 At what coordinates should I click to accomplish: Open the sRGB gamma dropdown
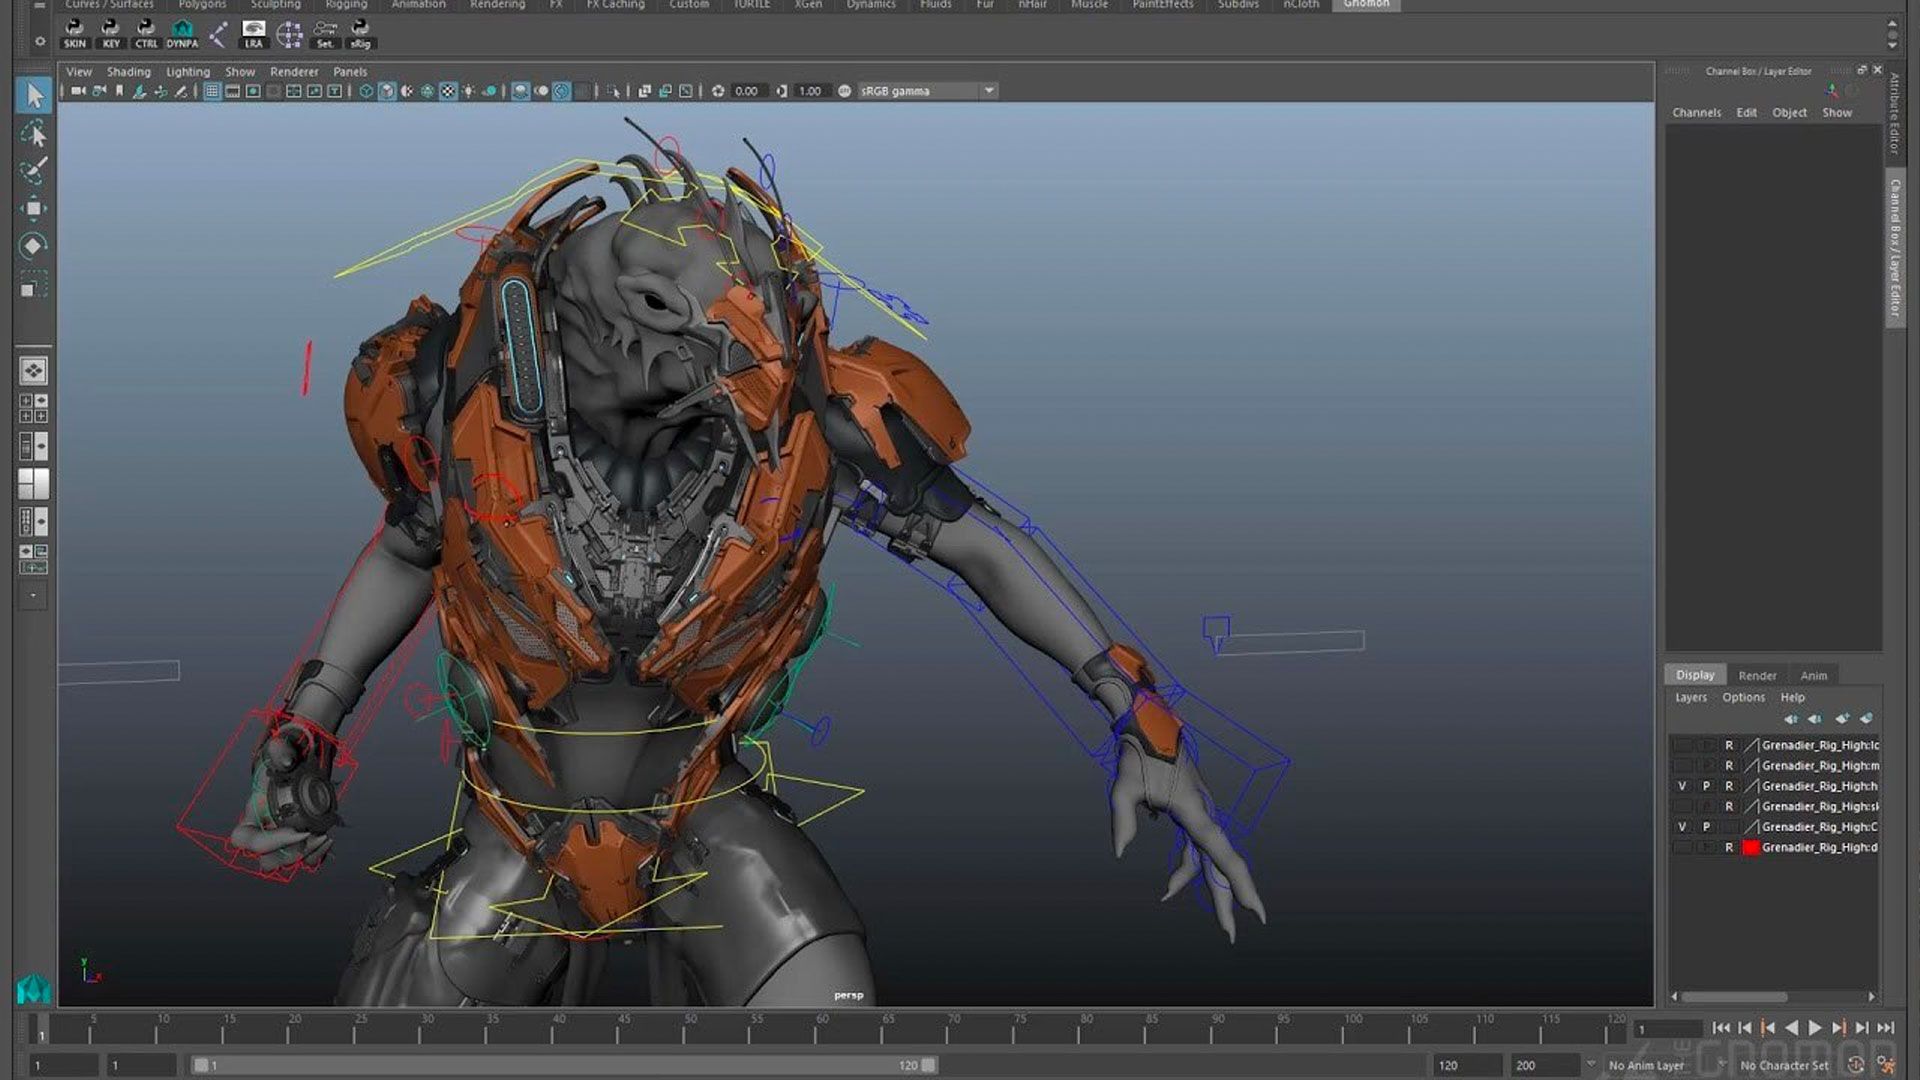tap(988, 90)
